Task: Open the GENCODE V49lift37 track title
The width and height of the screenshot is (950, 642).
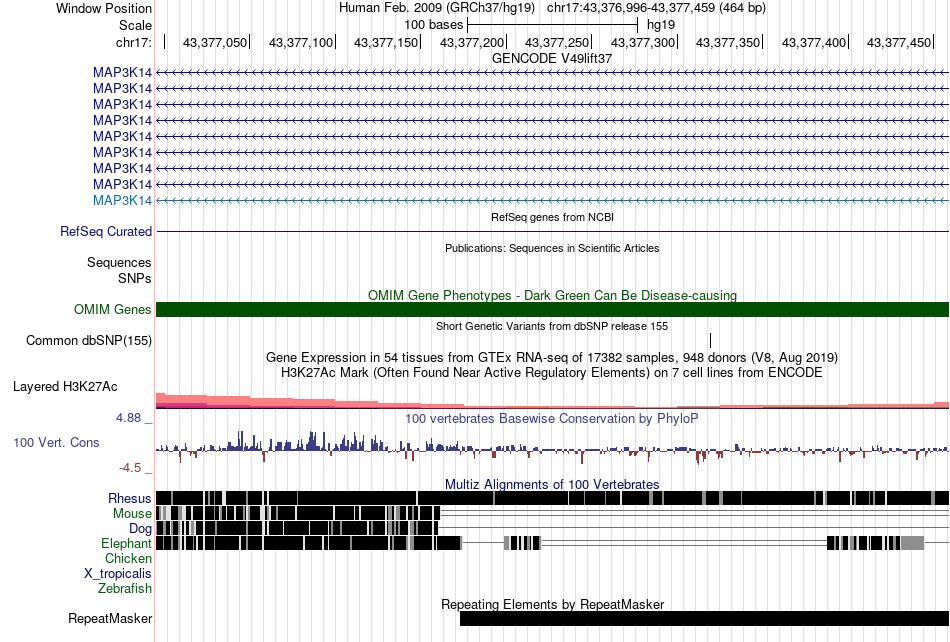Action: tap(552, 58)
